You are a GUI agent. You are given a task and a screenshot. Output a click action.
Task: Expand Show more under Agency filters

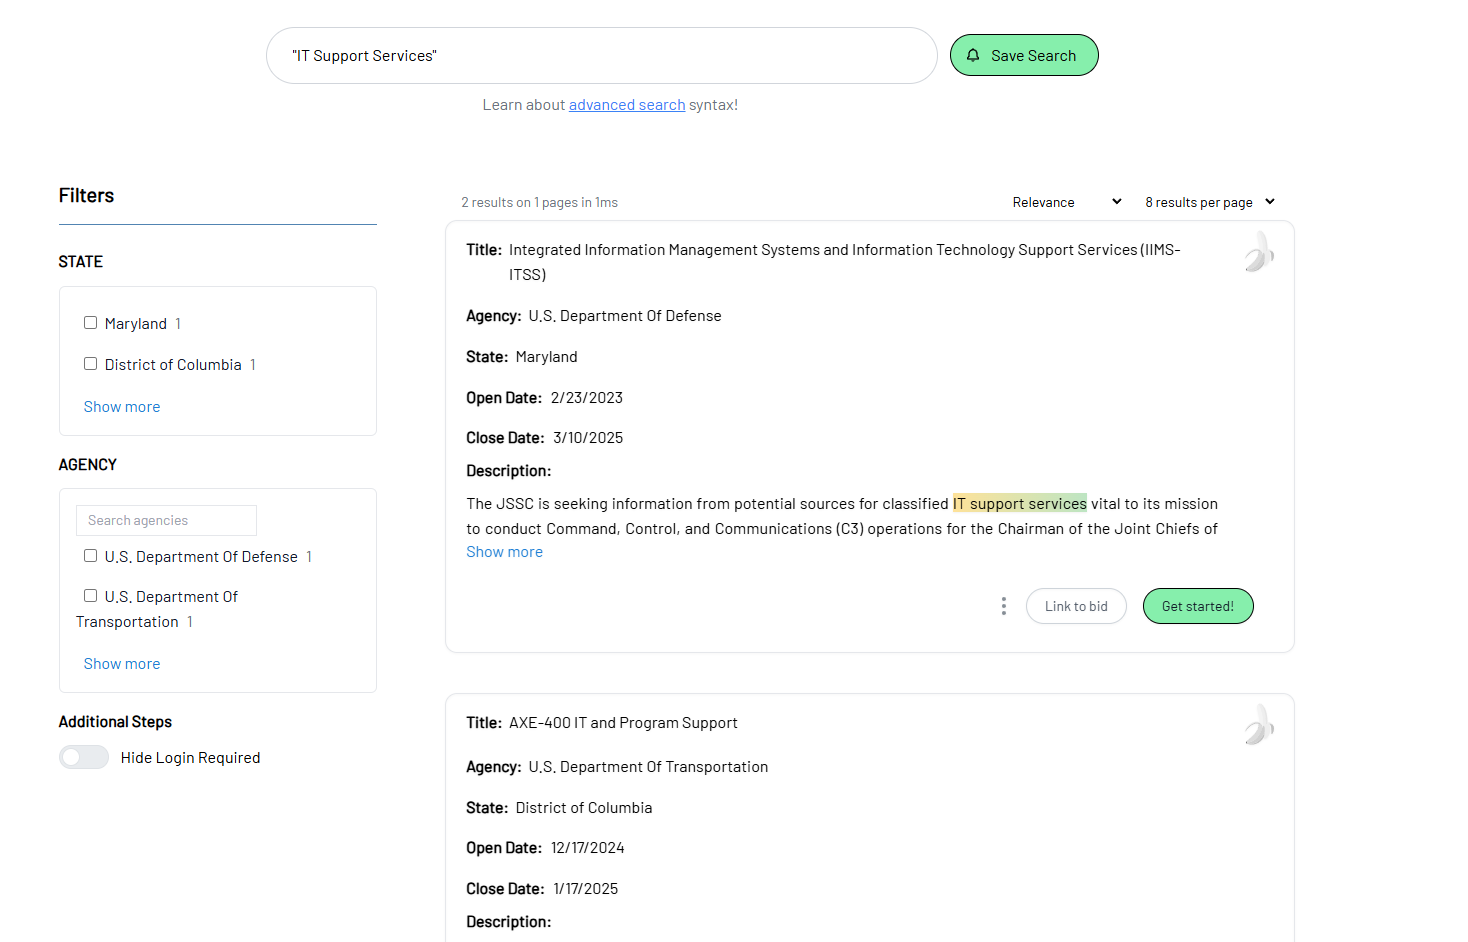coord(122,664)
